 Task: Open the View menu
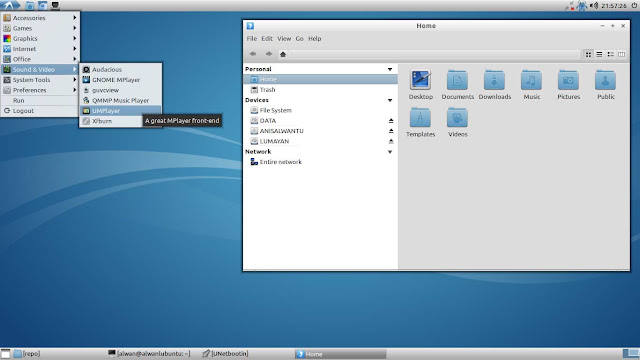(x=284, y=38)
